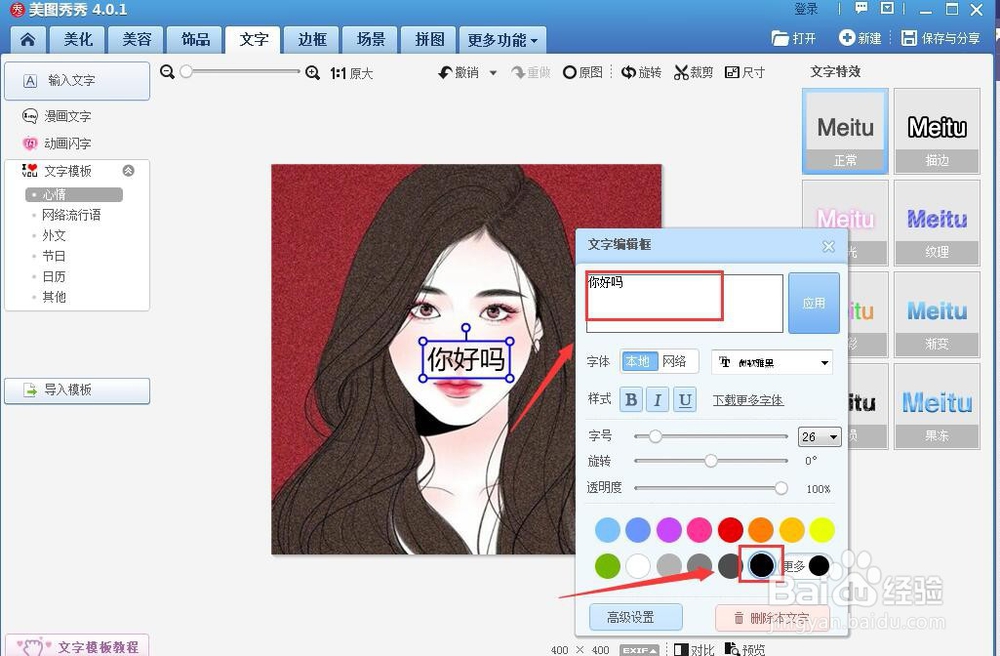Open 文字模板教程 tutorial
The image size is (1000, 656).
(77, 646)
